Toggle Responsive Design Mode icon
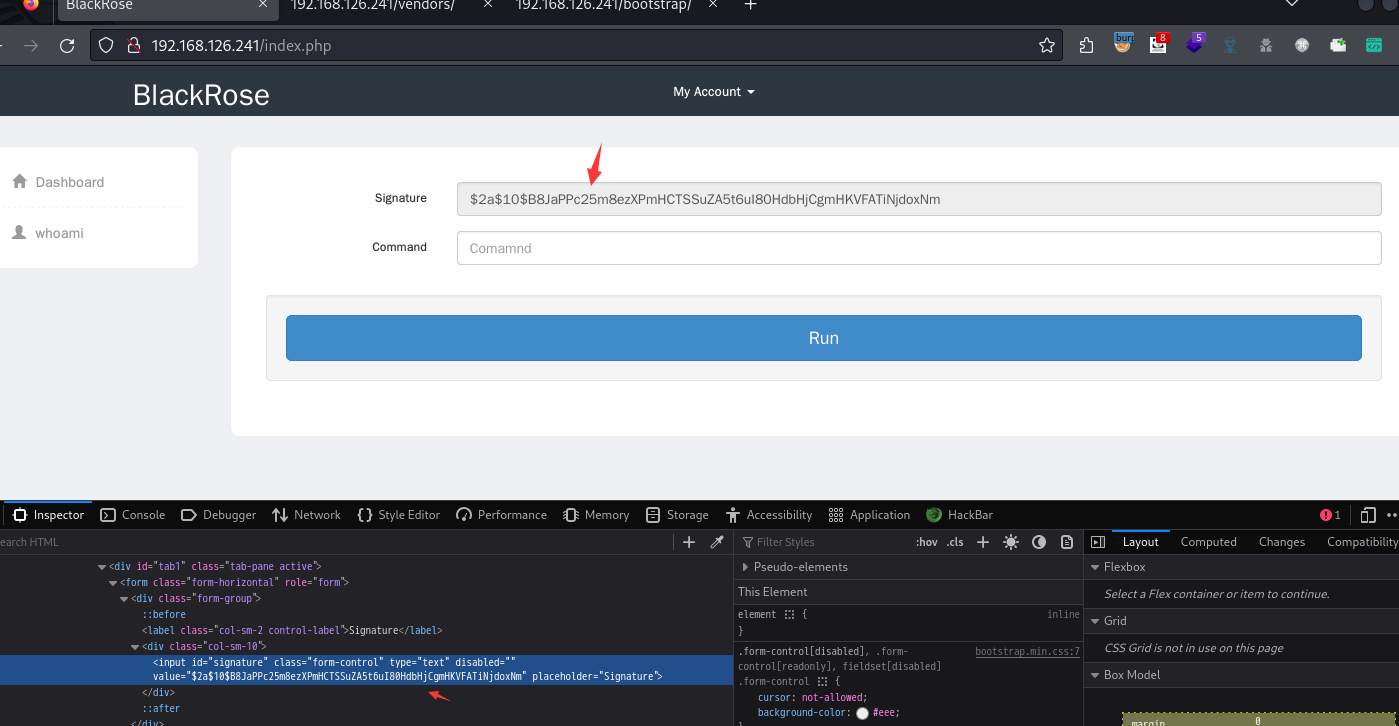The image size is (1399, 726). [1368, 515]
